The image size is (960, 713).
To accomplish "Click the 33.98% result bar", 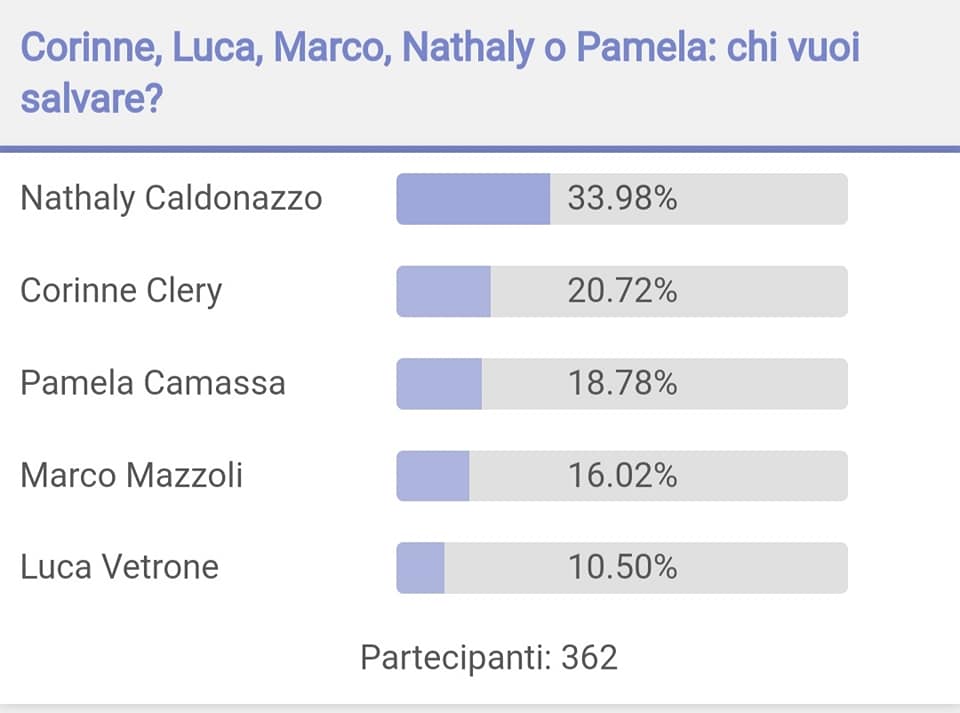I will click(622, 199).
